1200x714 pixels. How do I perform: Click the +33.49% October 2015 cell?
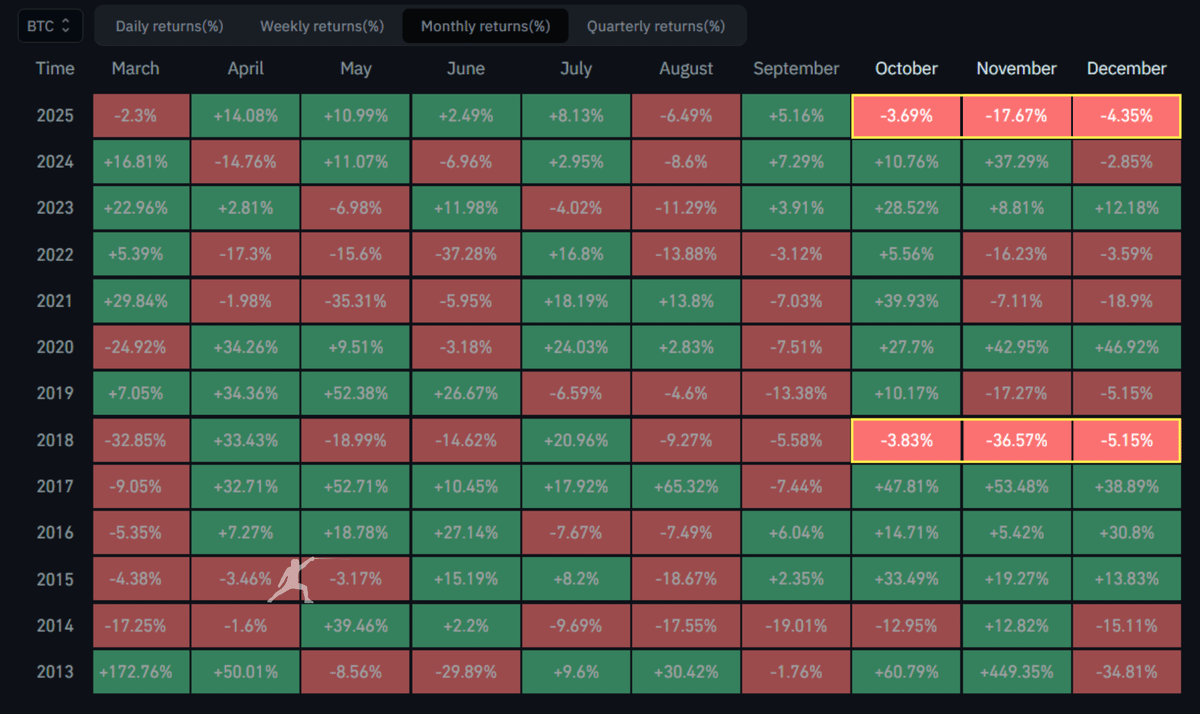(x=906, y=579)
